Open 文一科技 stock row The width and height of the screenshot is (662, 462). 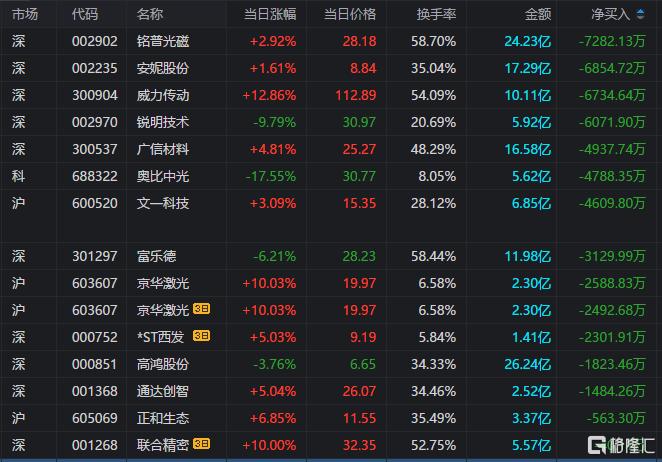pyautogui.click(x=331, y=203)
